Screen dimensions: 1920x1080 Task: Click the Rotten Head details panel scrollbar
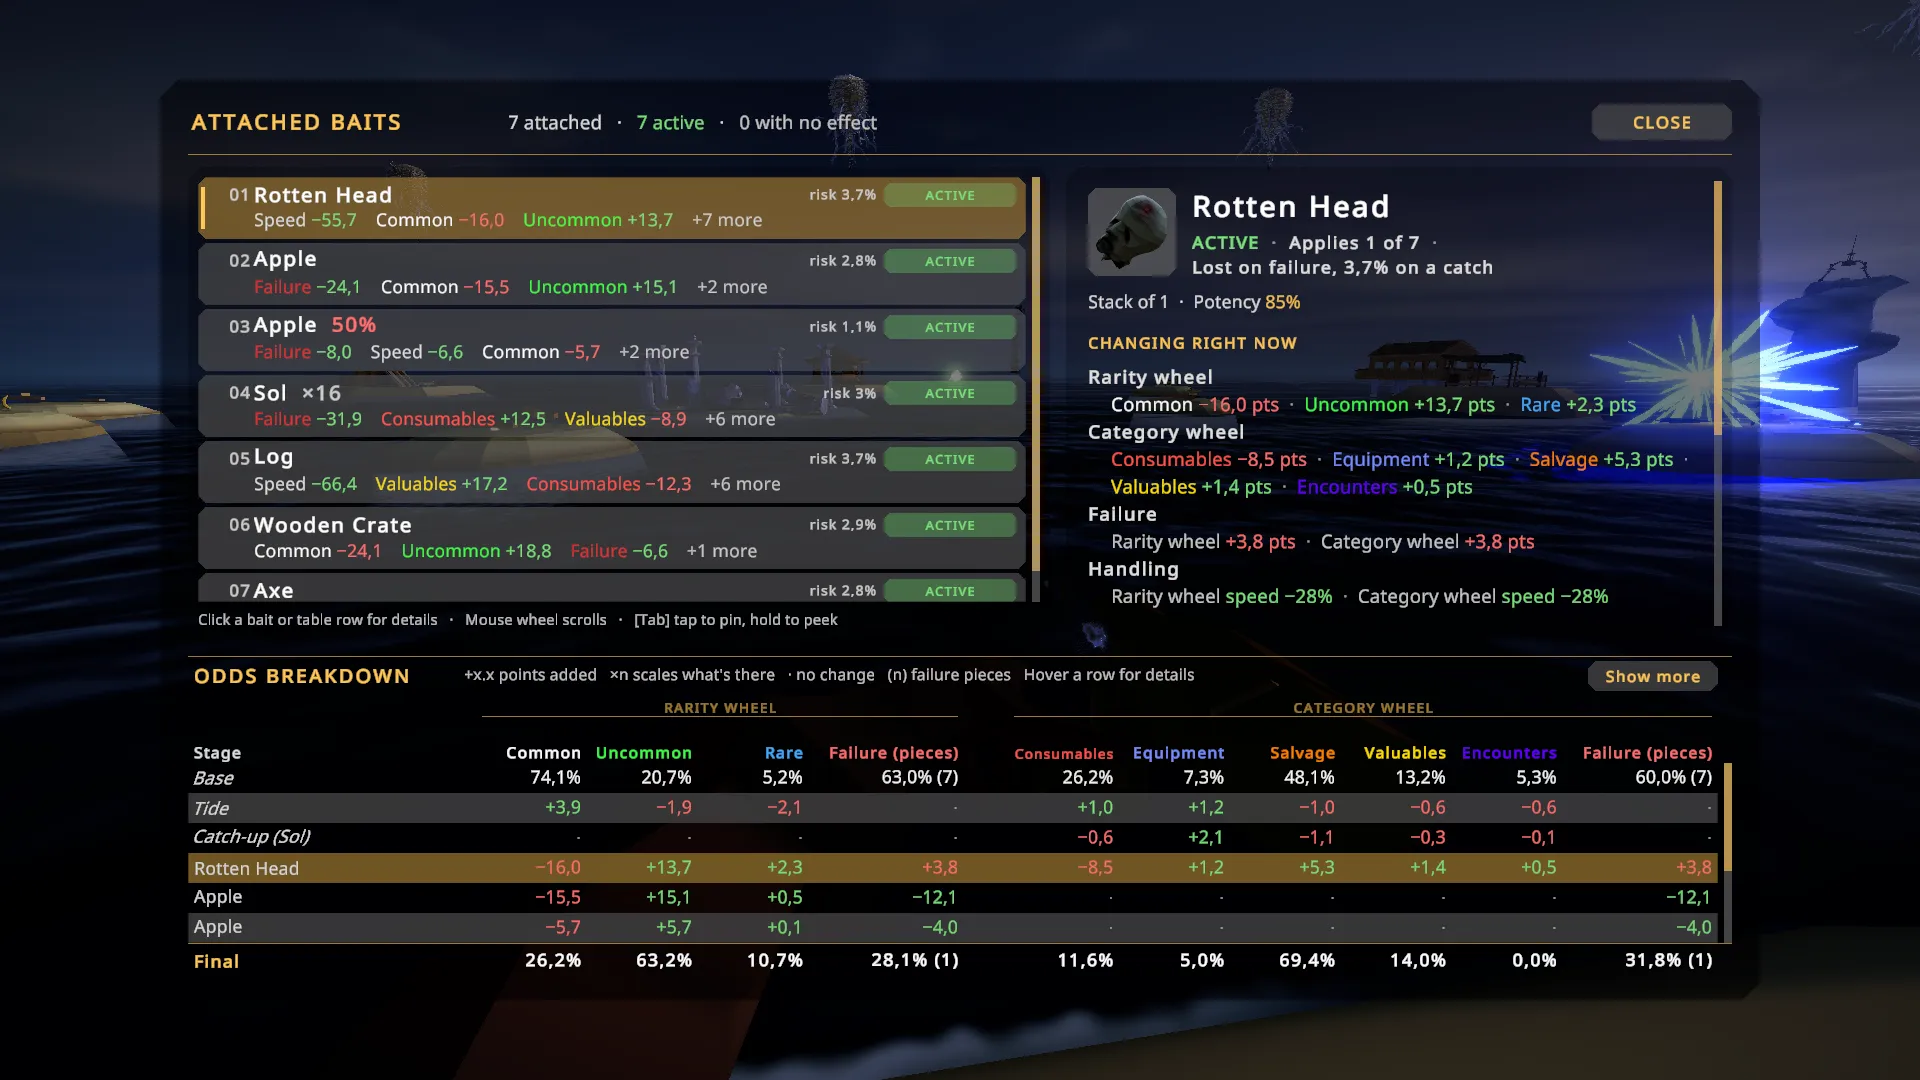[x=1718, y=307]
